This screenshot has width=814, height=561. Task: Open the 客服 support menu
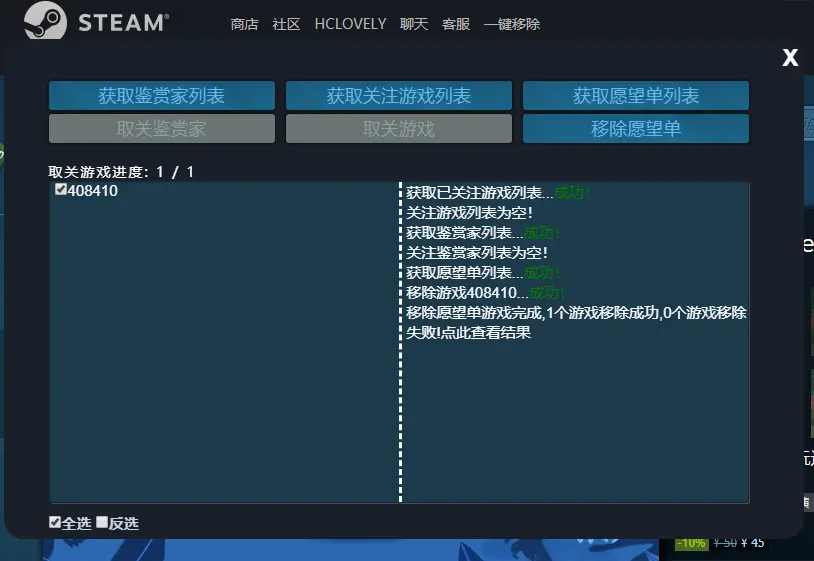(x=456, y=24)
